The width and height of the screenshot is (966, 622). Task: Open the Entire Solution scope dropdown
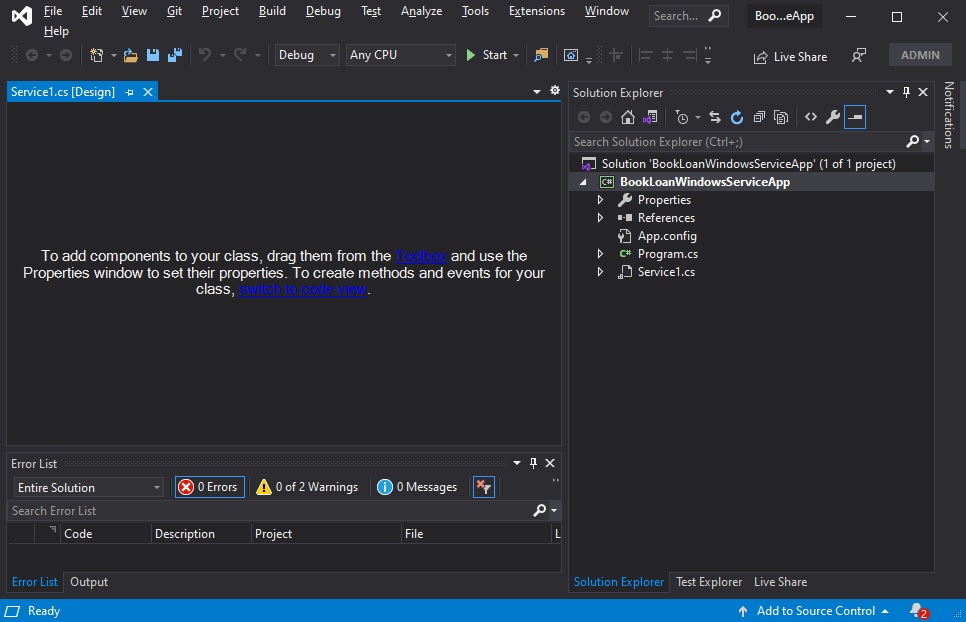coord(88,488)
